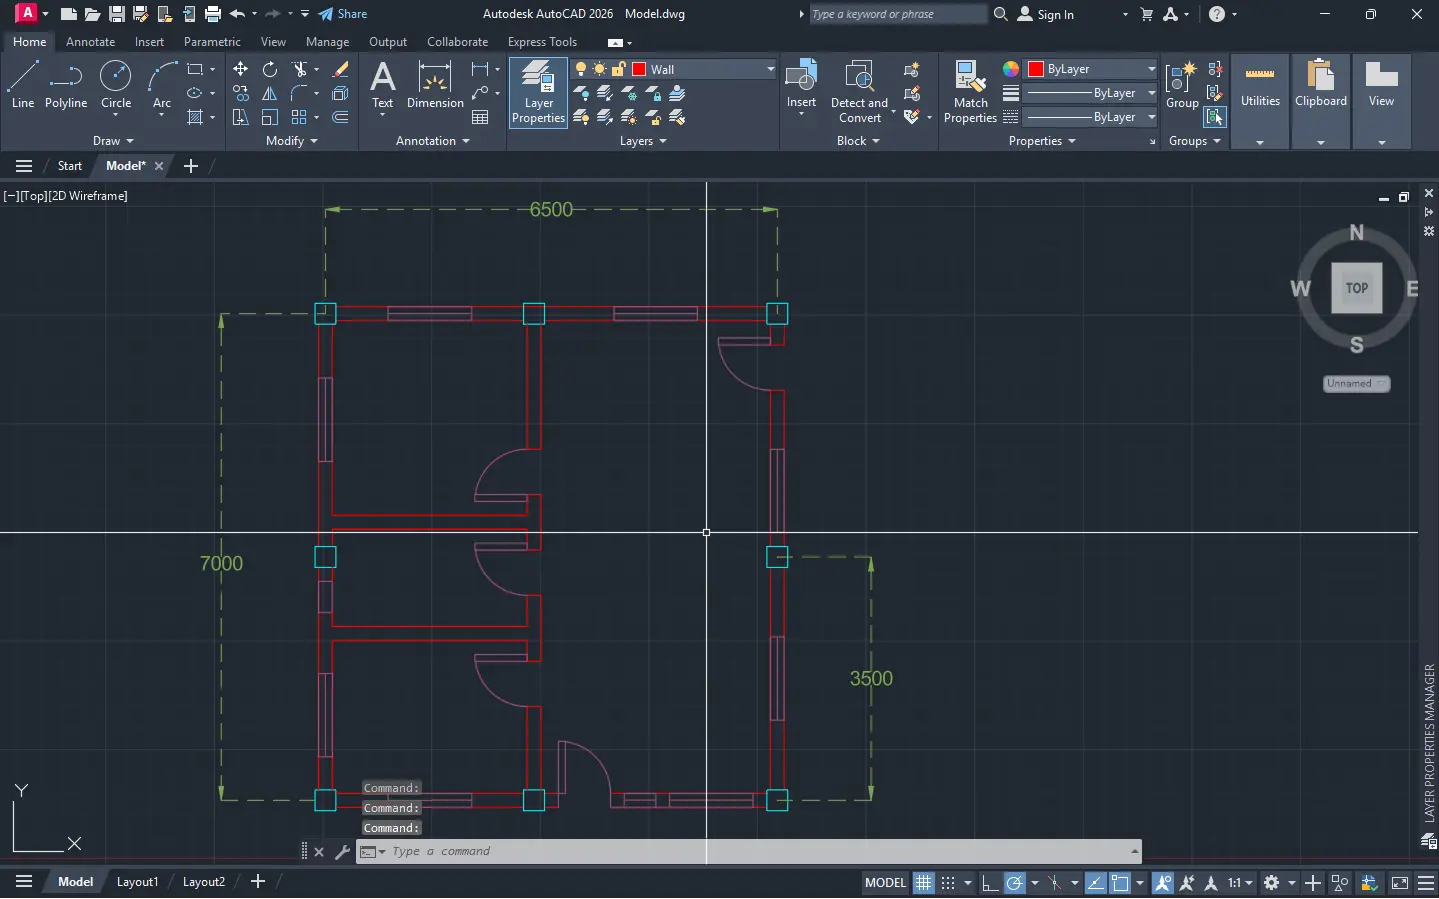Click Sign In
1439x899 pixels.
click(x=1046, y=14)
